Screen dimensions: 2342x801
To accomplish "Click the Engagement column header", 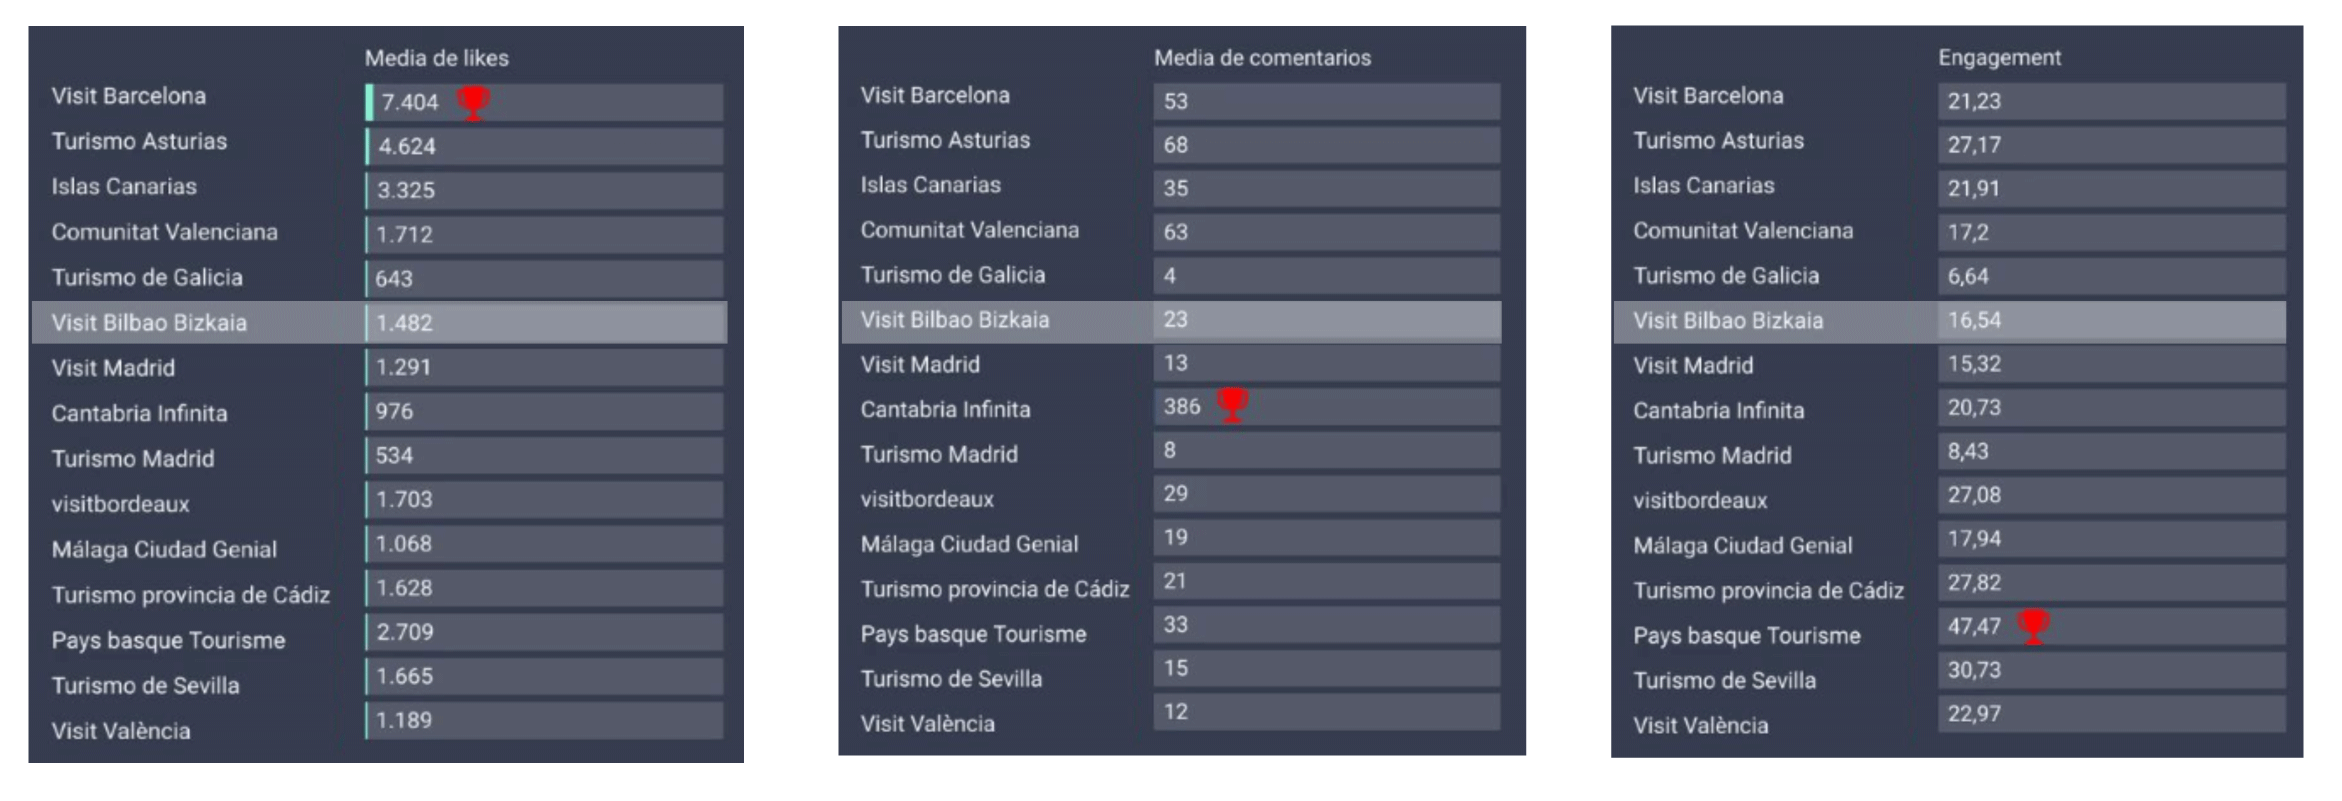I will (1999, 58).
